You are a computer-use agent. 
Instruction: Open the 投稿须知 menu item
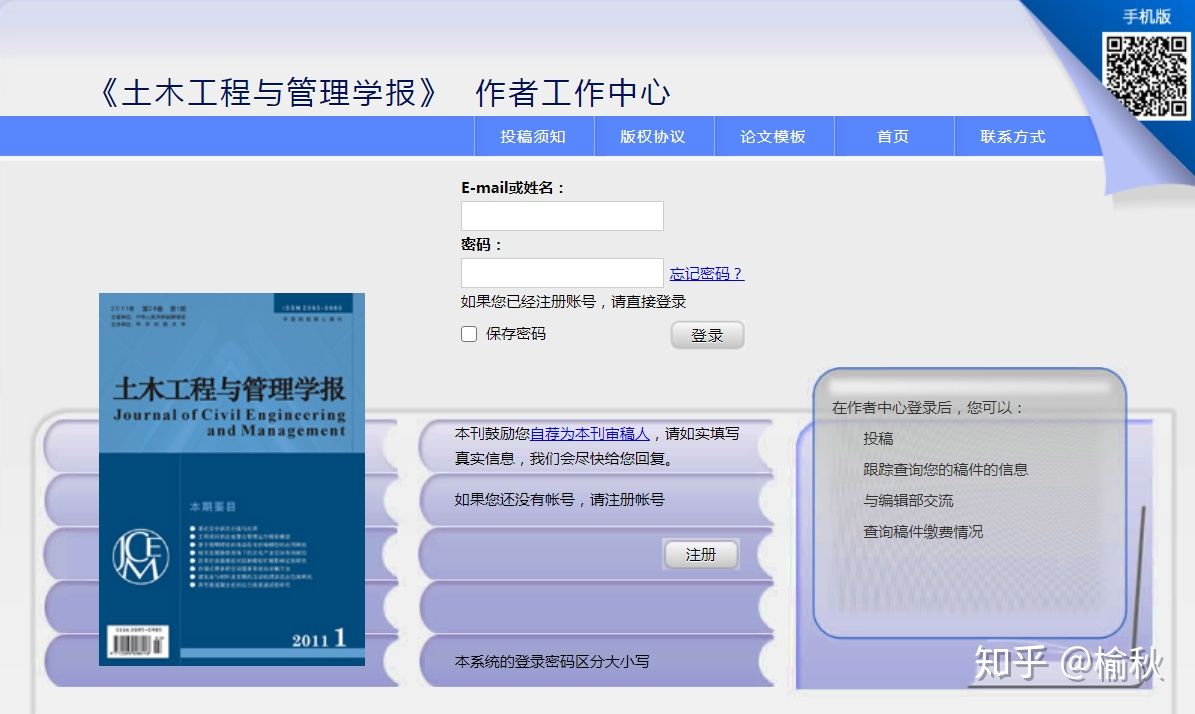tap(535, 136)
